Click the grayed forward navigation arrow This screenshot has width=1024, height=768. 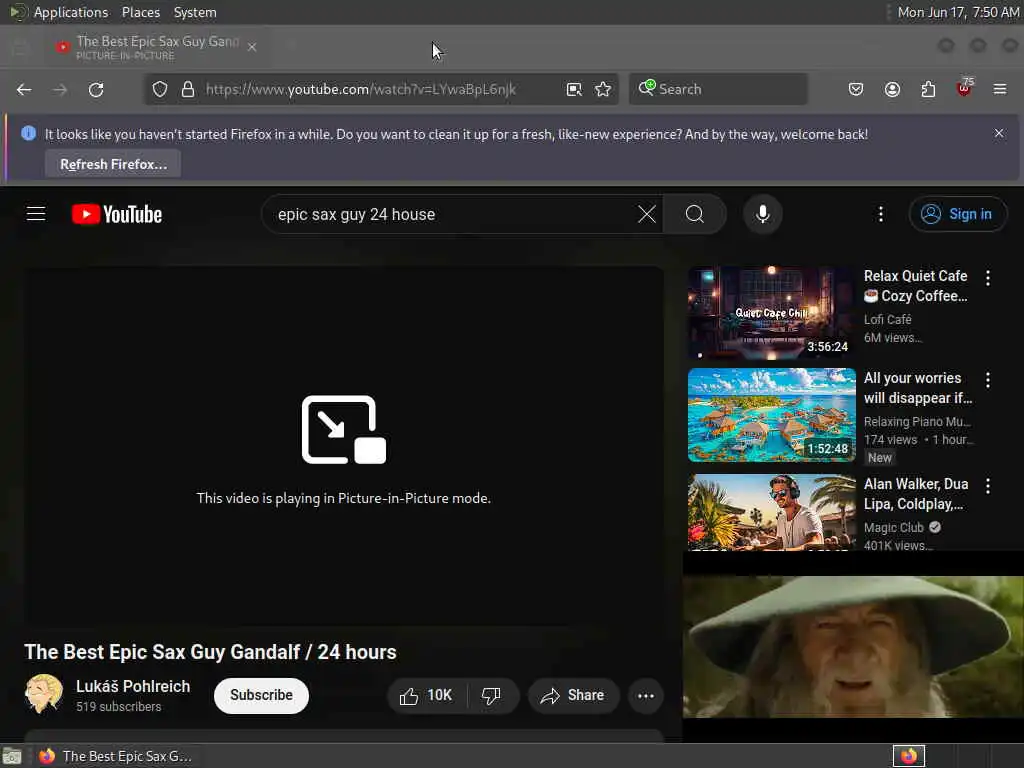60,89
